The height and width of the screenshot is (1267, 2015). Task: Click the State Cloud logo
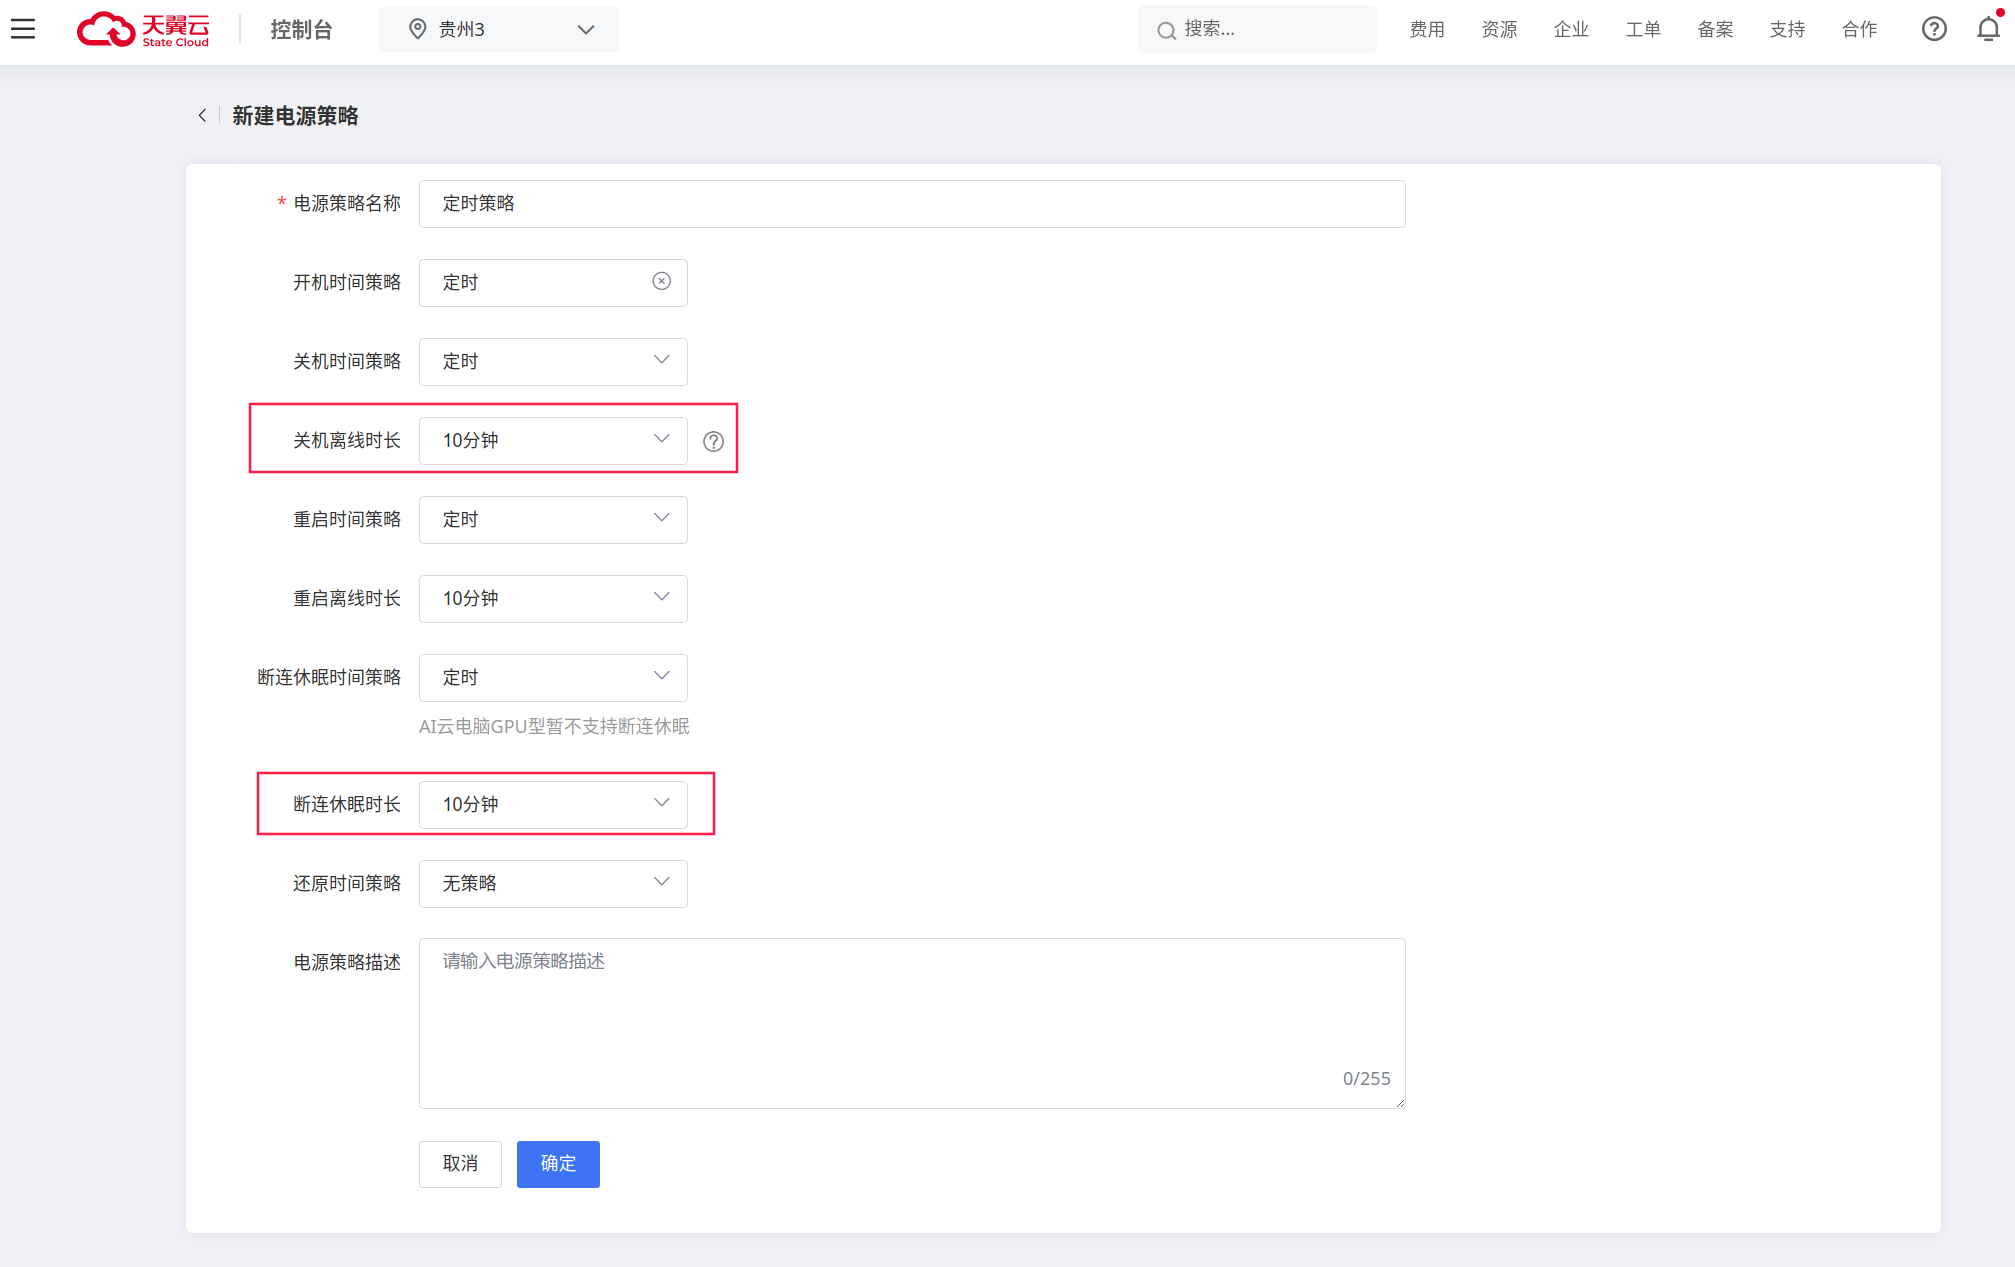(x=144, y=29)
